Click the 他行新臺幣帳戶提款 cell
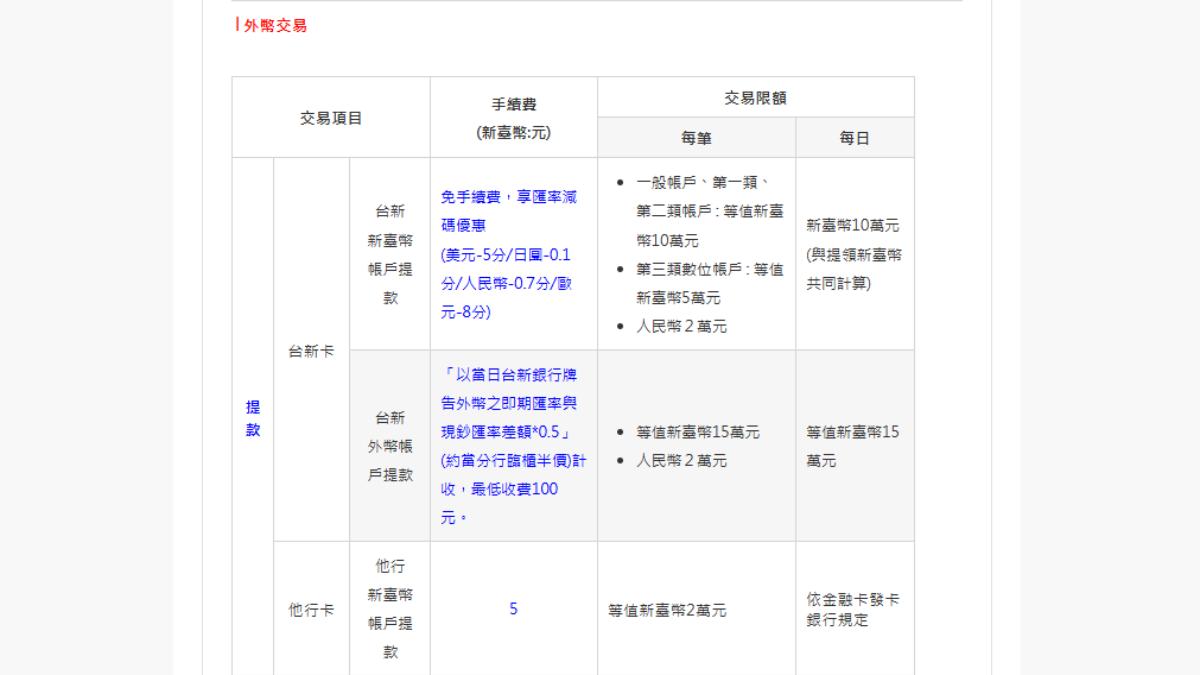The height and width of the screenshot is (675, 1200). tap(390, 609)
